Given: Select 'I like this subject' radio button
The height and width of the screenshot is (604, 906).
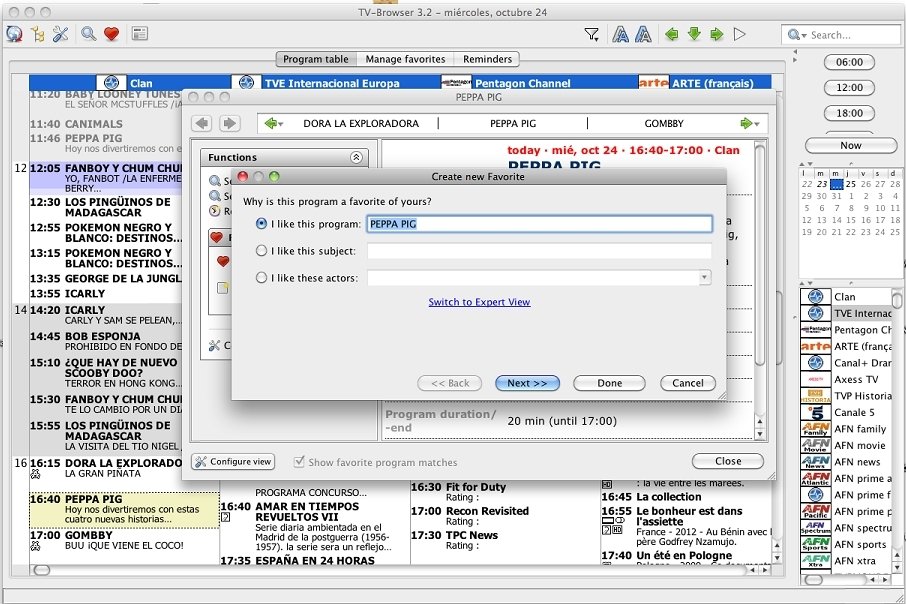Looking at the screenshot, I should click(261, 251).
